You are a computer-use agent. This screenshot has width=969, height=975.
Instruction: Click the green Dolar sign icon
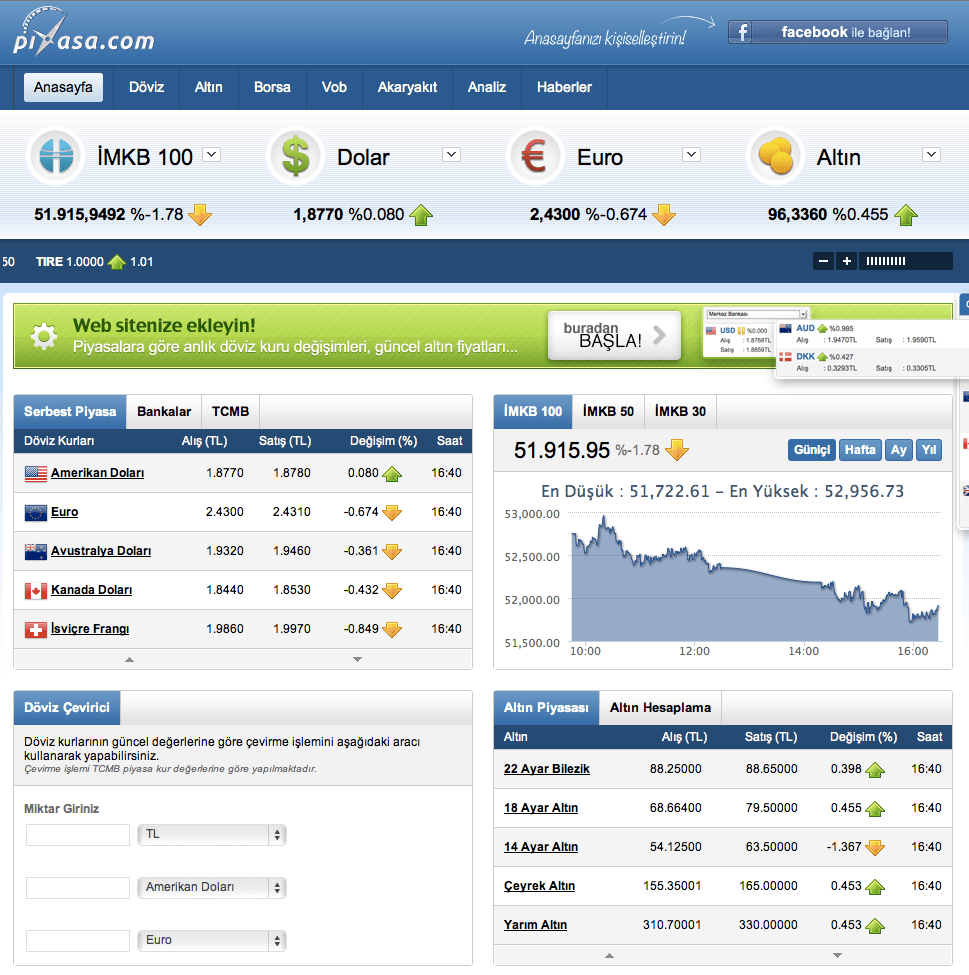point(295,157)
